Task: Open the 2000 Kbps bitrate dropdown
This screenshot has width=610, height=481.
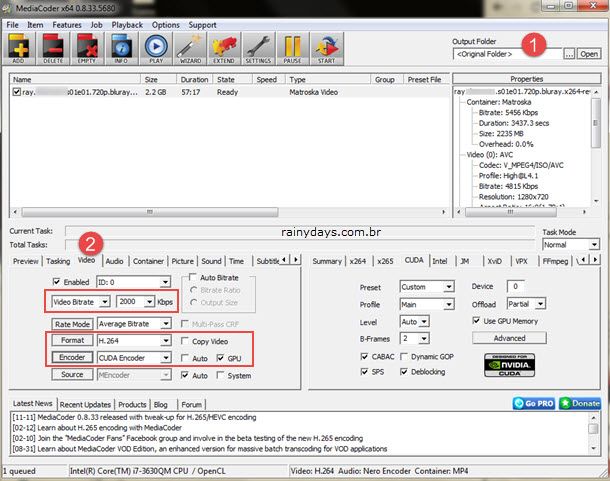Action: [136, 302]
